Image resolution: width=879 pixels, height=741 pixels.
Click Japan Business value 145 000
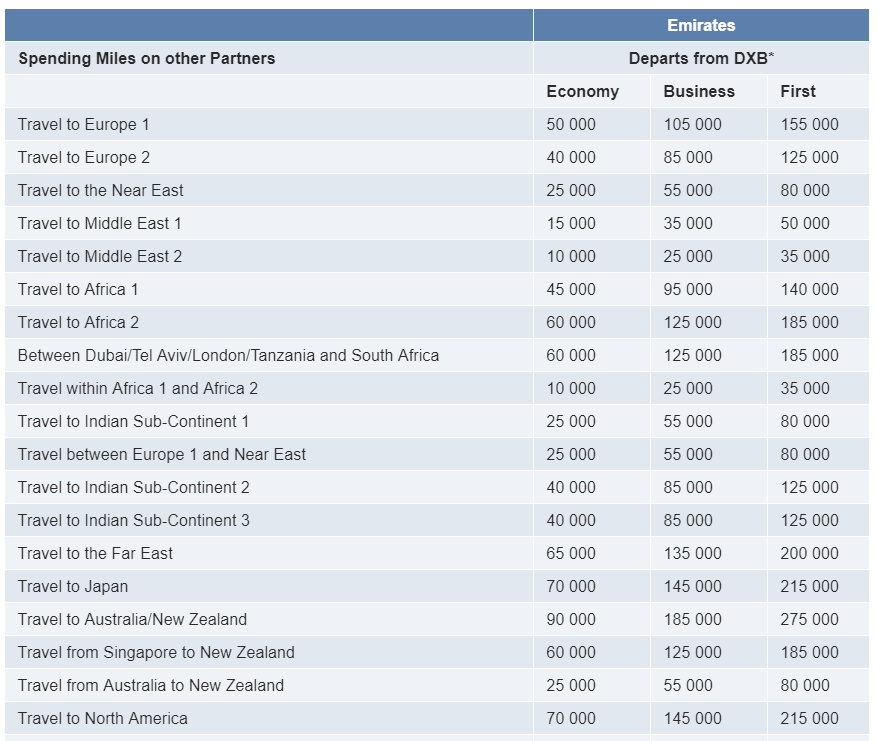pyautogui.click(x=692, y=587)
